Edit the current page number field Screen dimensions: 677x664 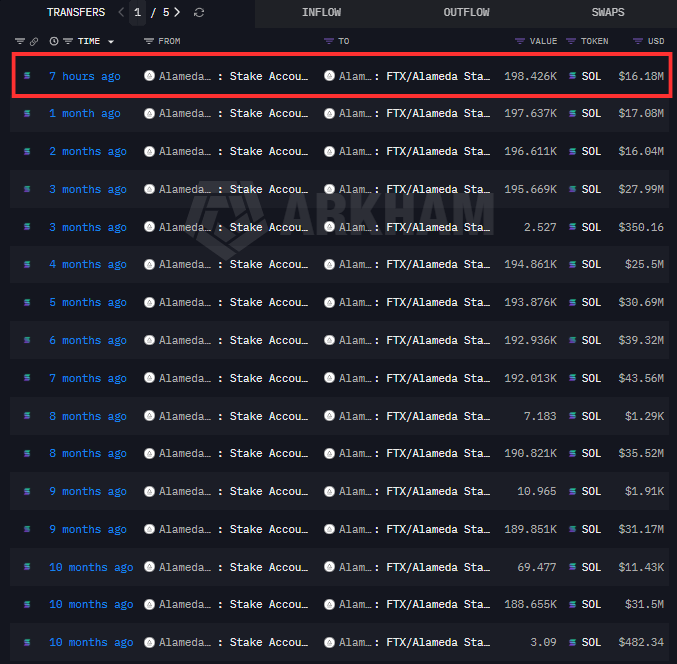[x=137, y=13]
